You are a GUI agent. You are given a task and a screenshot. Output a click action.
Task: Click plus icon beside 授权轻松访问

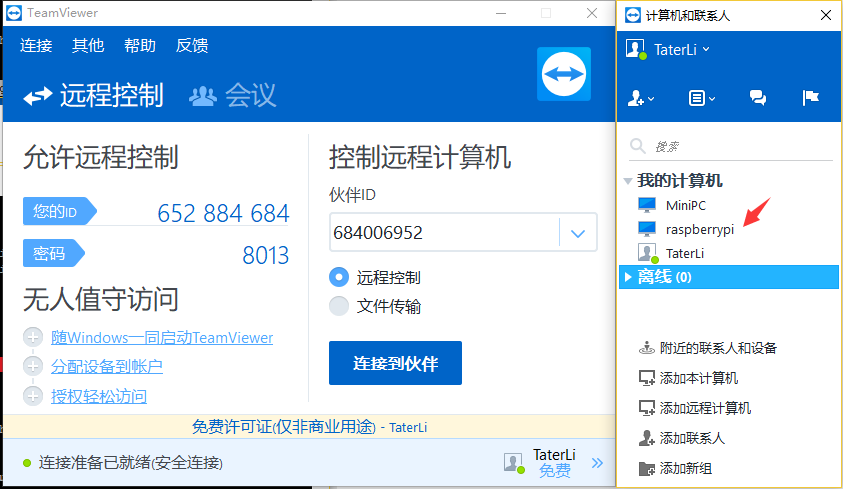[x=33, y=396]
